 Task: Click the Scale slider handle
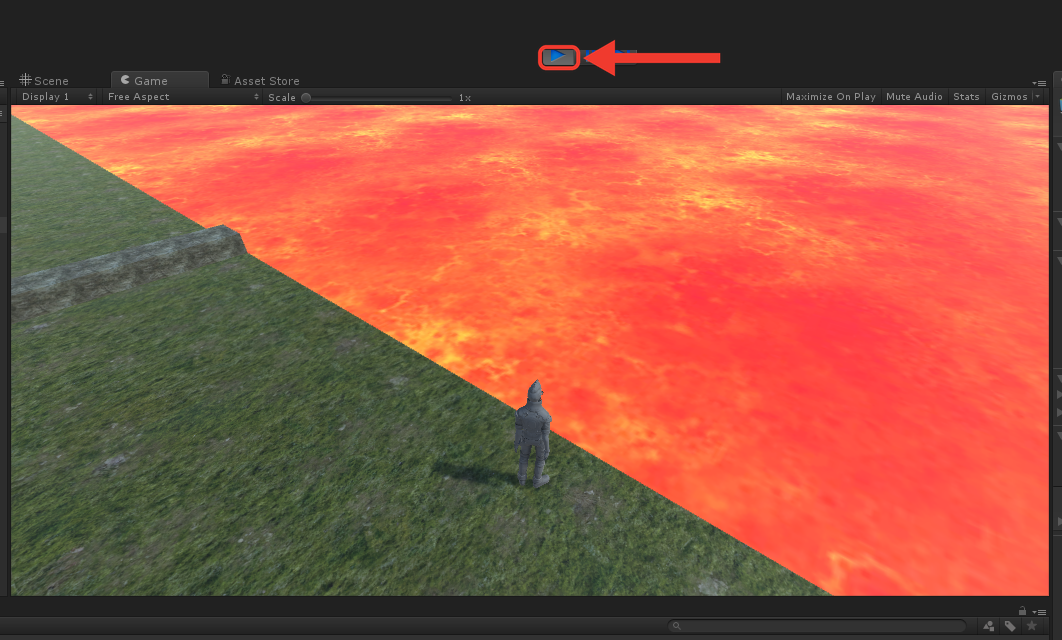coord(306,98)
